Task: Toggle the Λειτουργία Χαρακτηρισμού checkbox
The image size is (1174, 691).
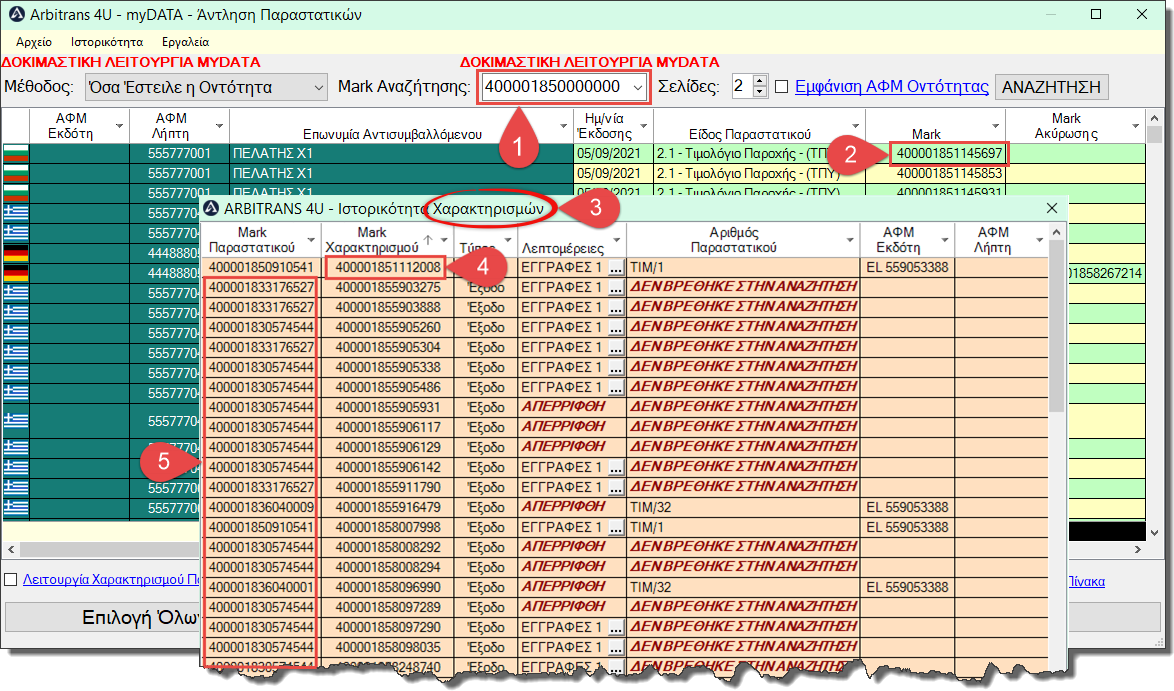Action: pos(10,579)
